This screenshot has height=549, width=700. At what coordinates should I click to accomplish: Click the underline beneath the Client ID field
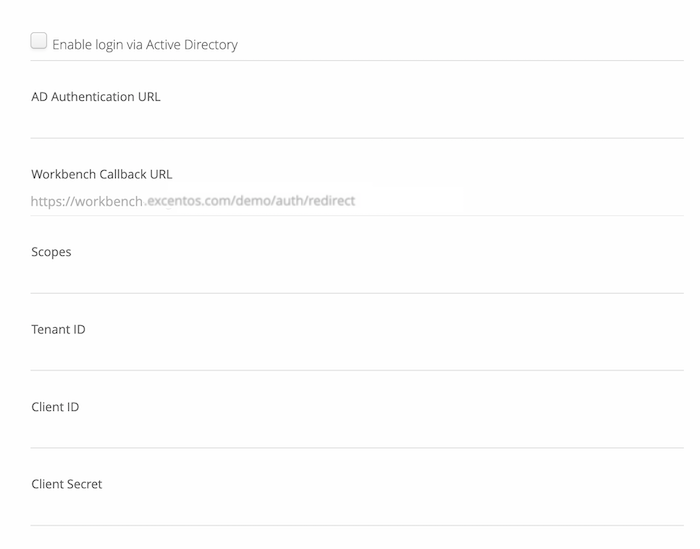(x=357, y=448)
